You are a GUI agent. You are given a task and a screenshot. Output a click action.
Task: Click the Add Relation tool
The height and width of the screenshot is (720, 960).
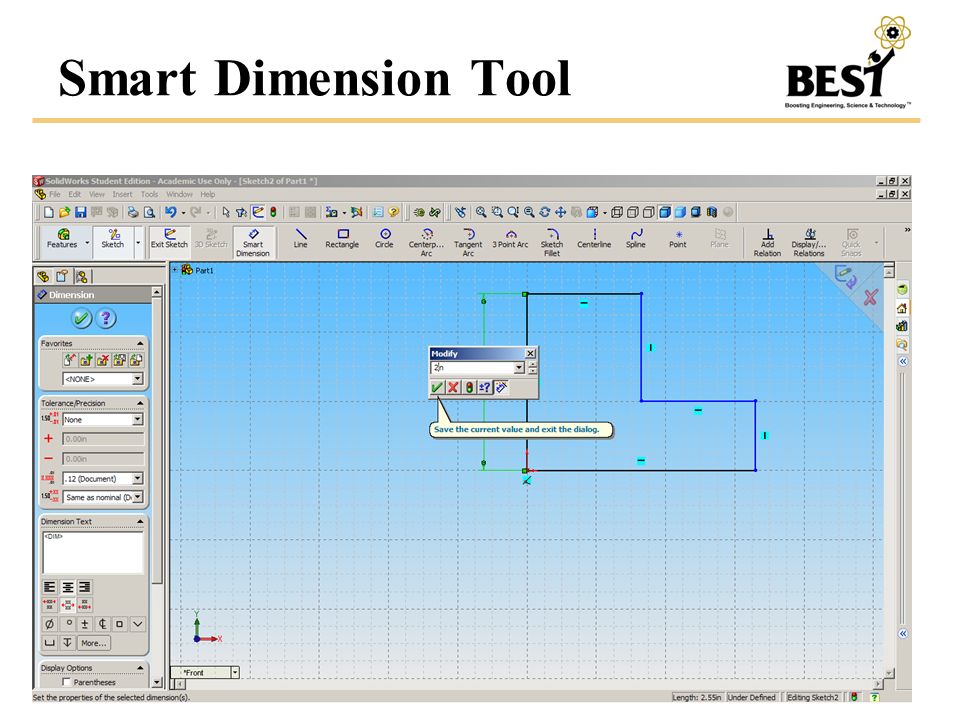768,242
